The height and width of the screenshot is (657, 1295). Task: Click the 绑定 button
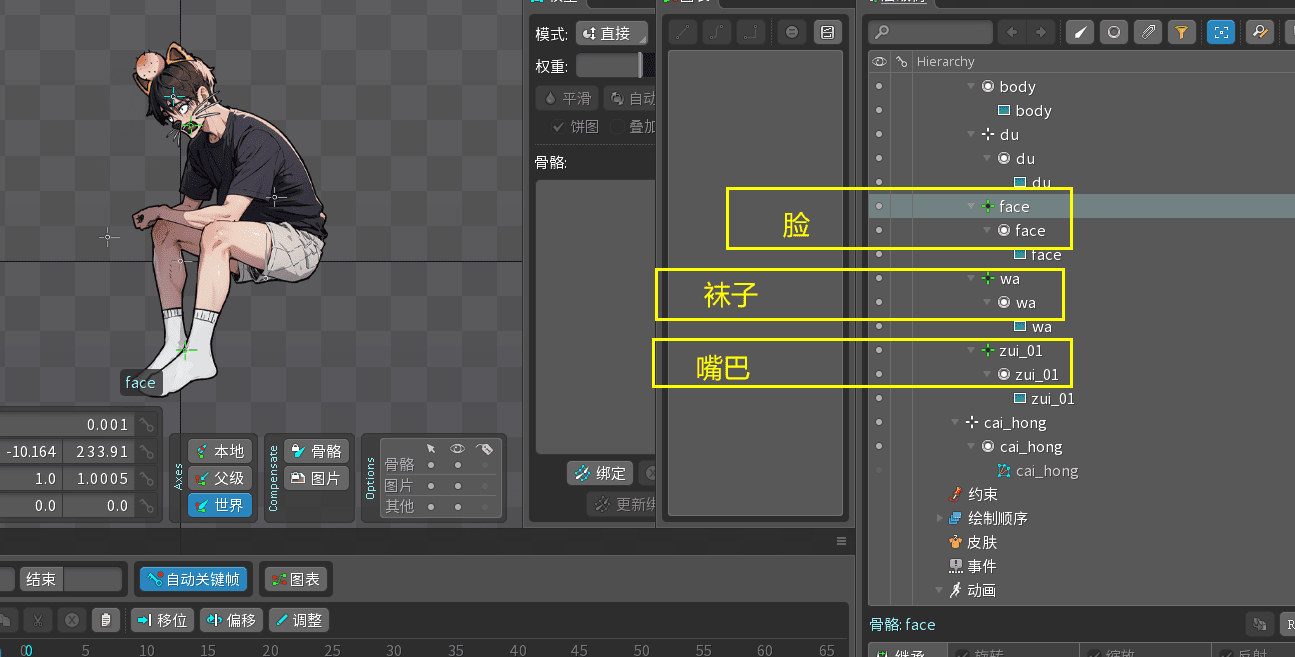click(x=601, y=473)
